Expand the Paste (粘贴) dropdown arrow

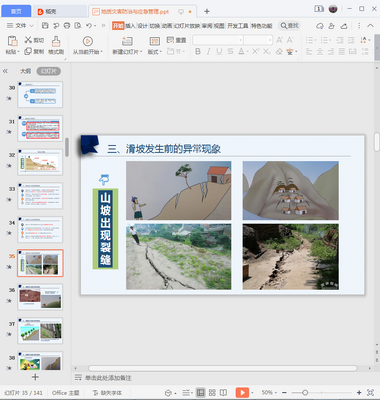(18, 52)
